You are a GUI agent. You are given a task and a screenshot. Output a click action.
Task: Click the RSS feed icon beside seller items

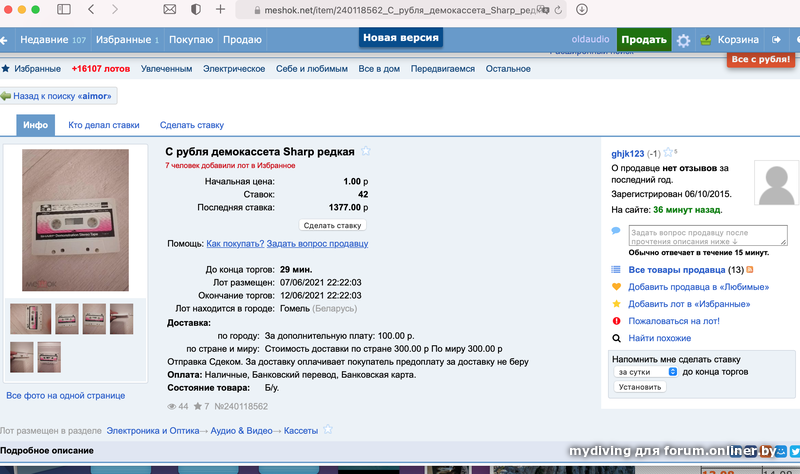coord(750,270)
